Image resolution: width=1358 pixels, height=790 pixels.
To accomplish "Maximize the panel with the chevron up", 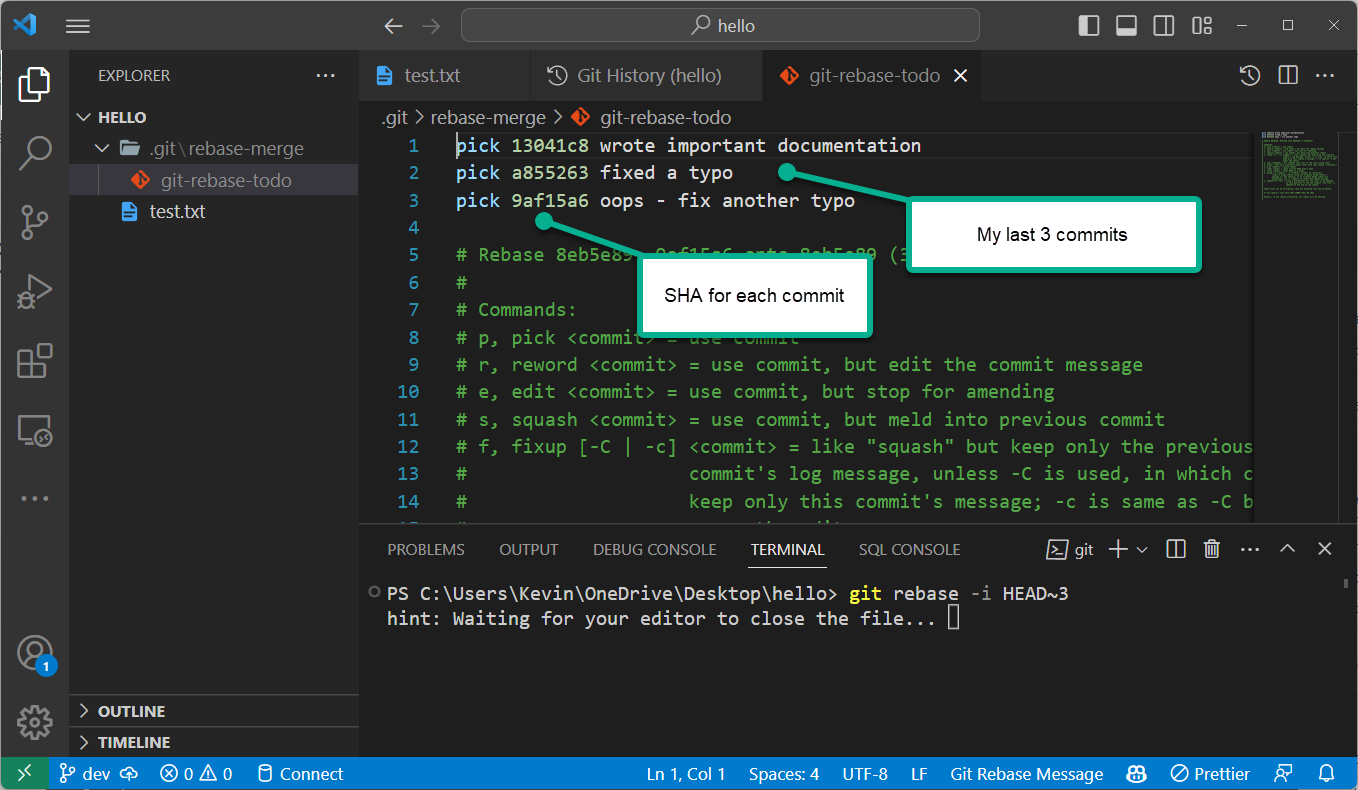I will tap(1288, 549).
